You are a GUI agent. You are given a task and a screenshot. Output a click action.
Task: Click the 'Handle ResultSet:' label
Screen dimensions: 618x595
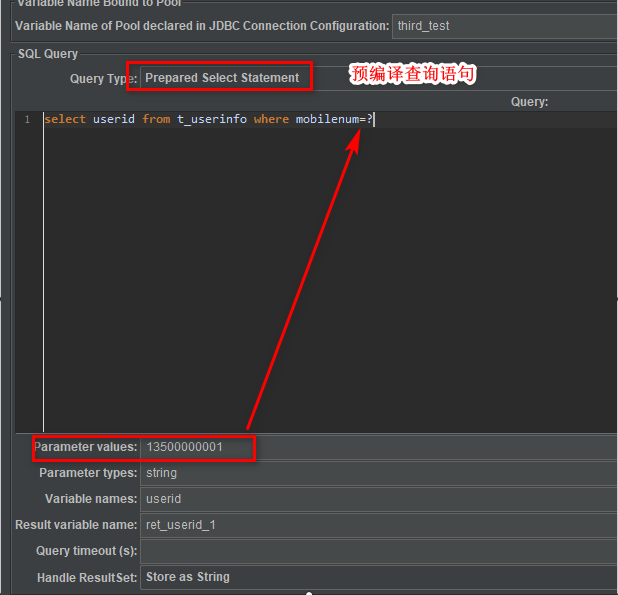pos(87,578)
